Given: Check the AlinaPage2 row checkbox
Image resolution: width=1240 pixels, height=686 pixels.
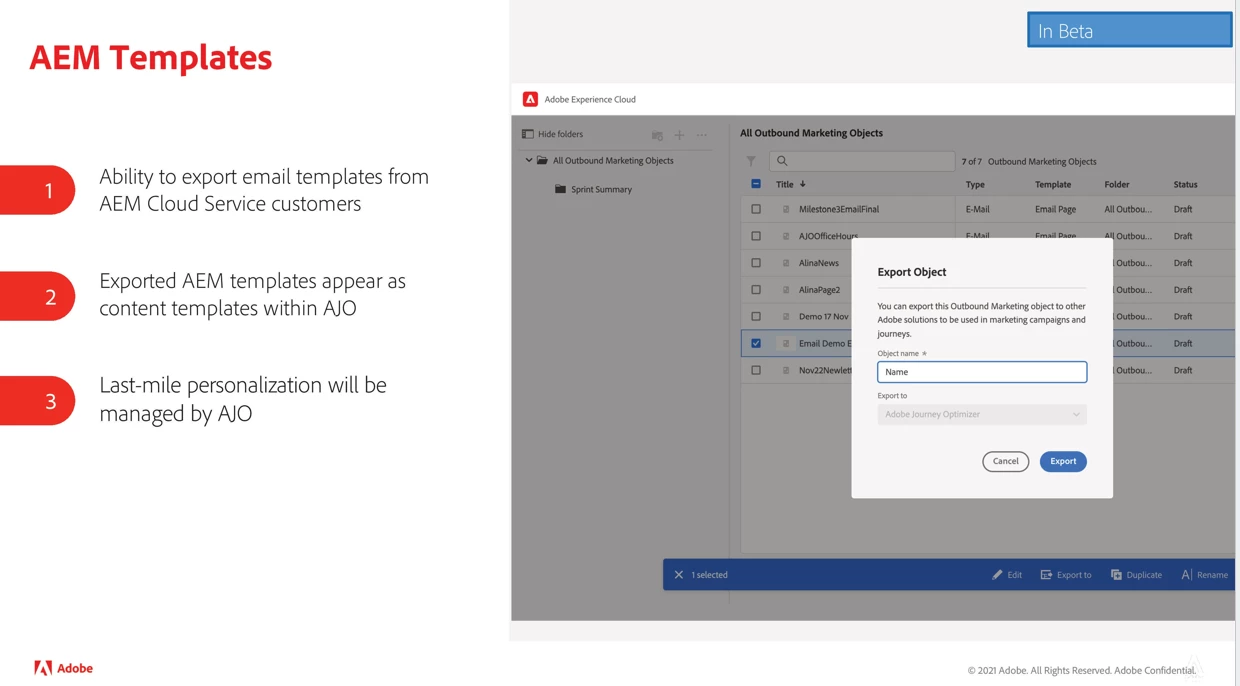Looking at the screenshot, I should pos(756,290).
